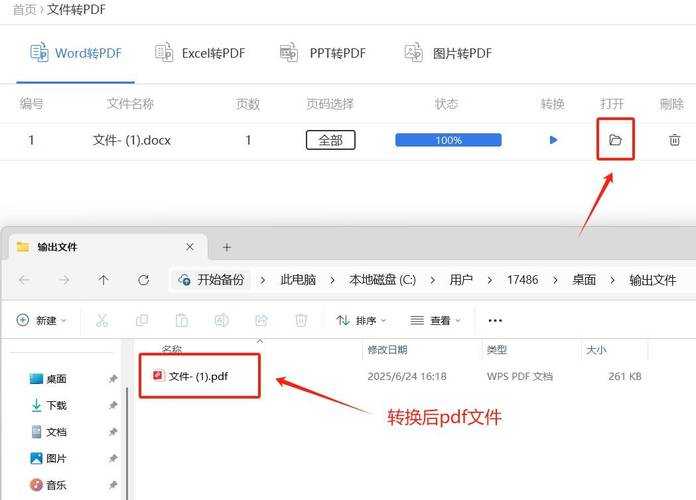The width and height of the screenshot is (696, 500).
Task: Select the 输出文件 Explorer tab
Action: [108, 247]
